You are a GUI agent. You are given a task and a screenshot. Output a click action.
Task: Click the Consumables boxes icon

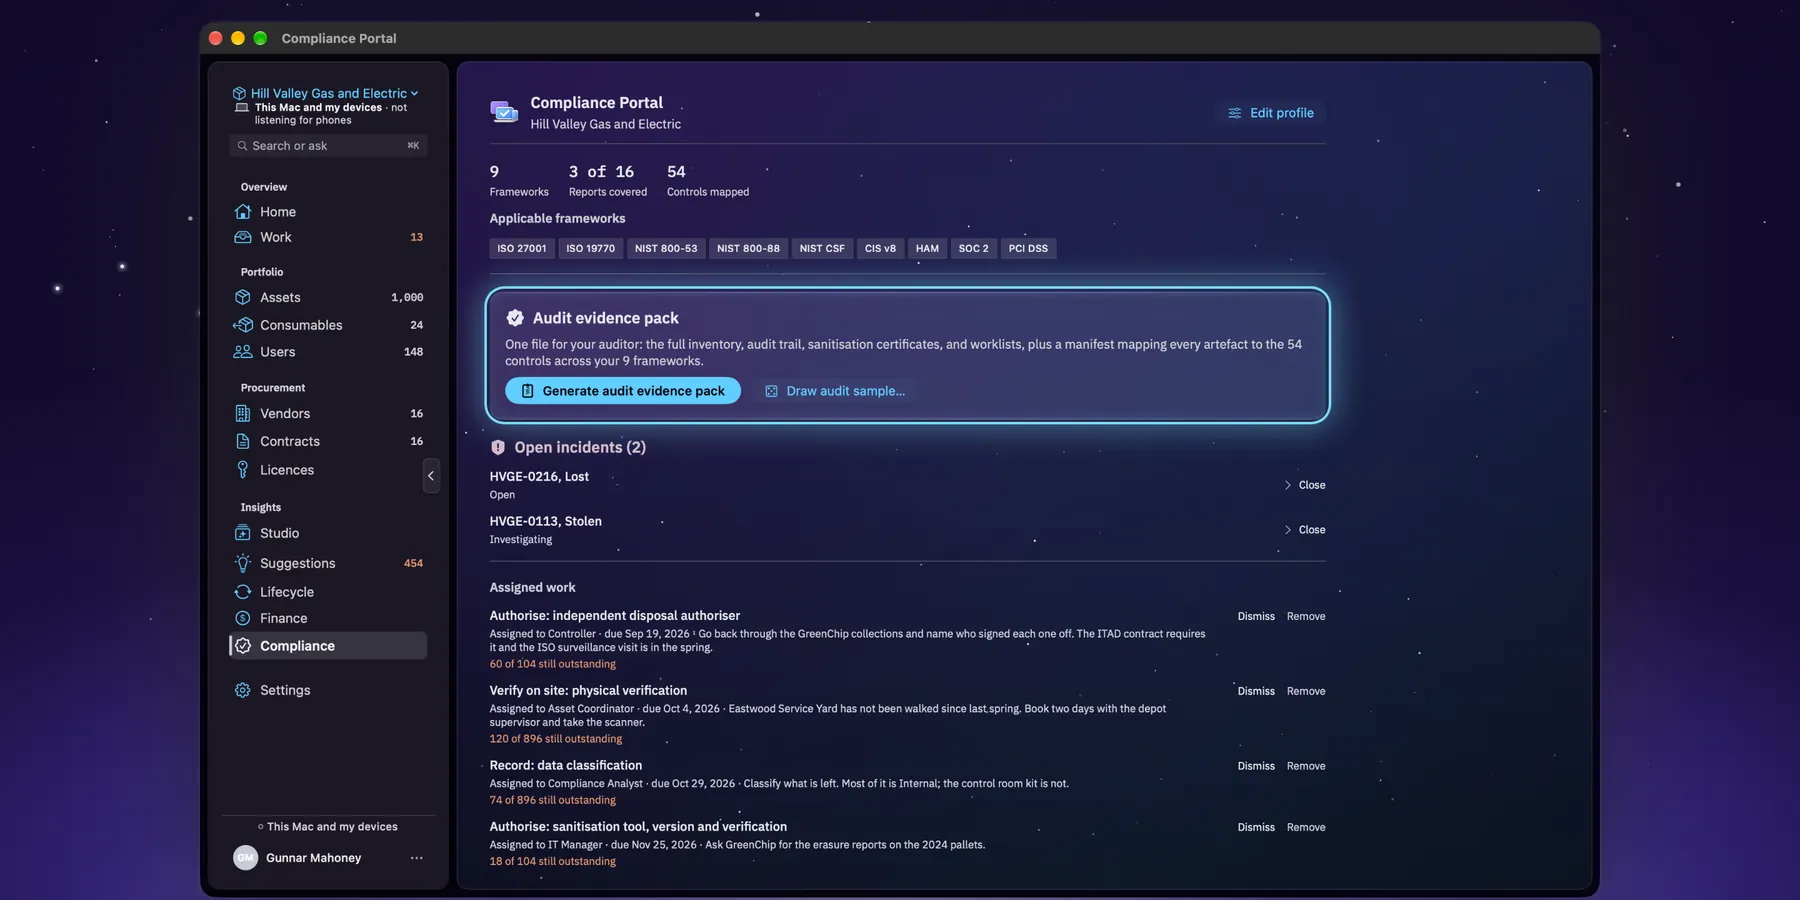[242, 325]
